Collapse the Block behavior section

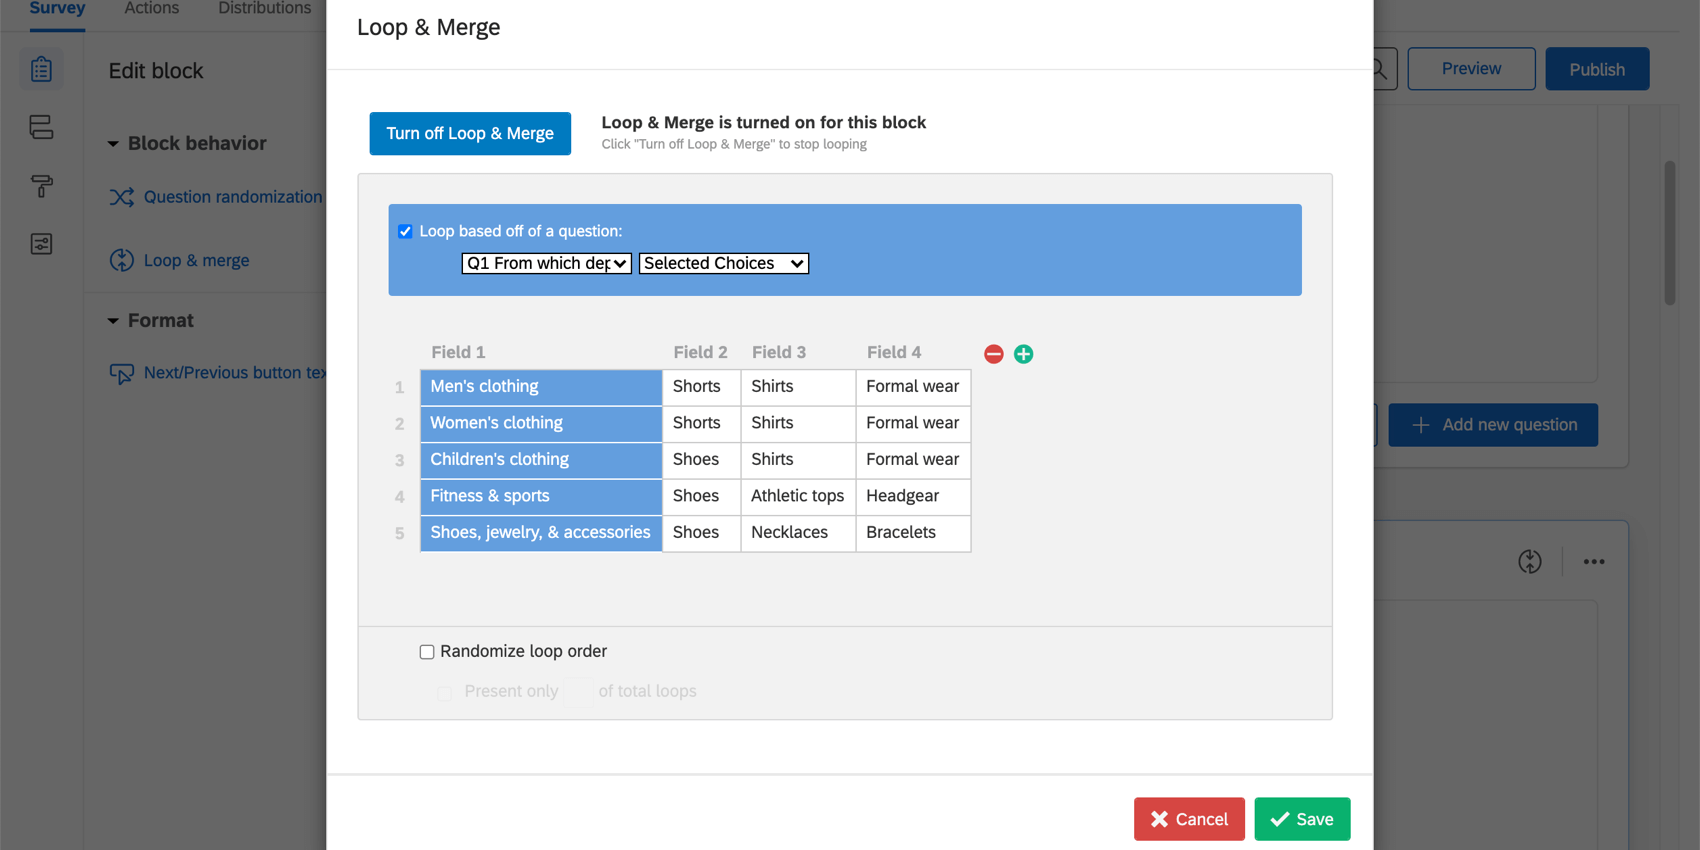click(x=113, y=144)
